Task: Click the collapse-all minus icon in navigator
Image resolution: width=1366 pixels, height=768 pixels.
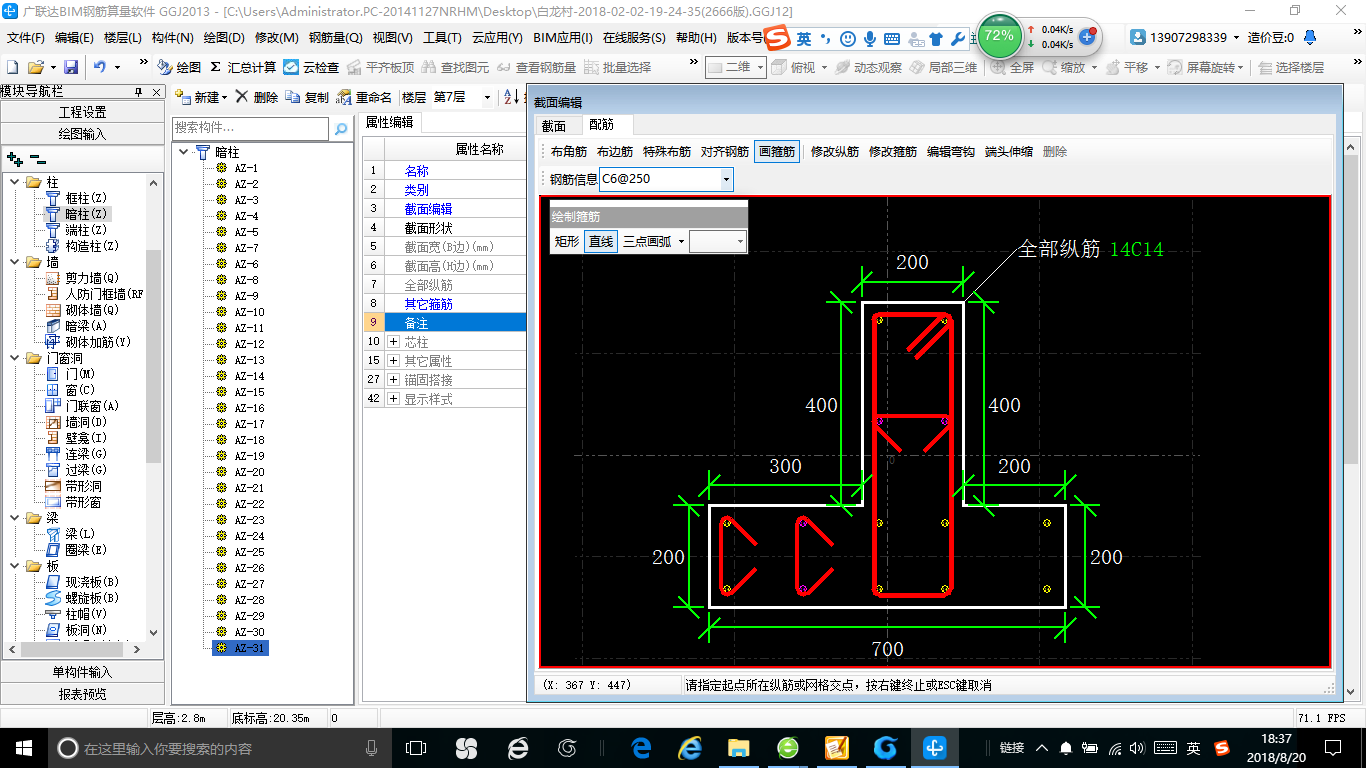Action: coord(38,159)
